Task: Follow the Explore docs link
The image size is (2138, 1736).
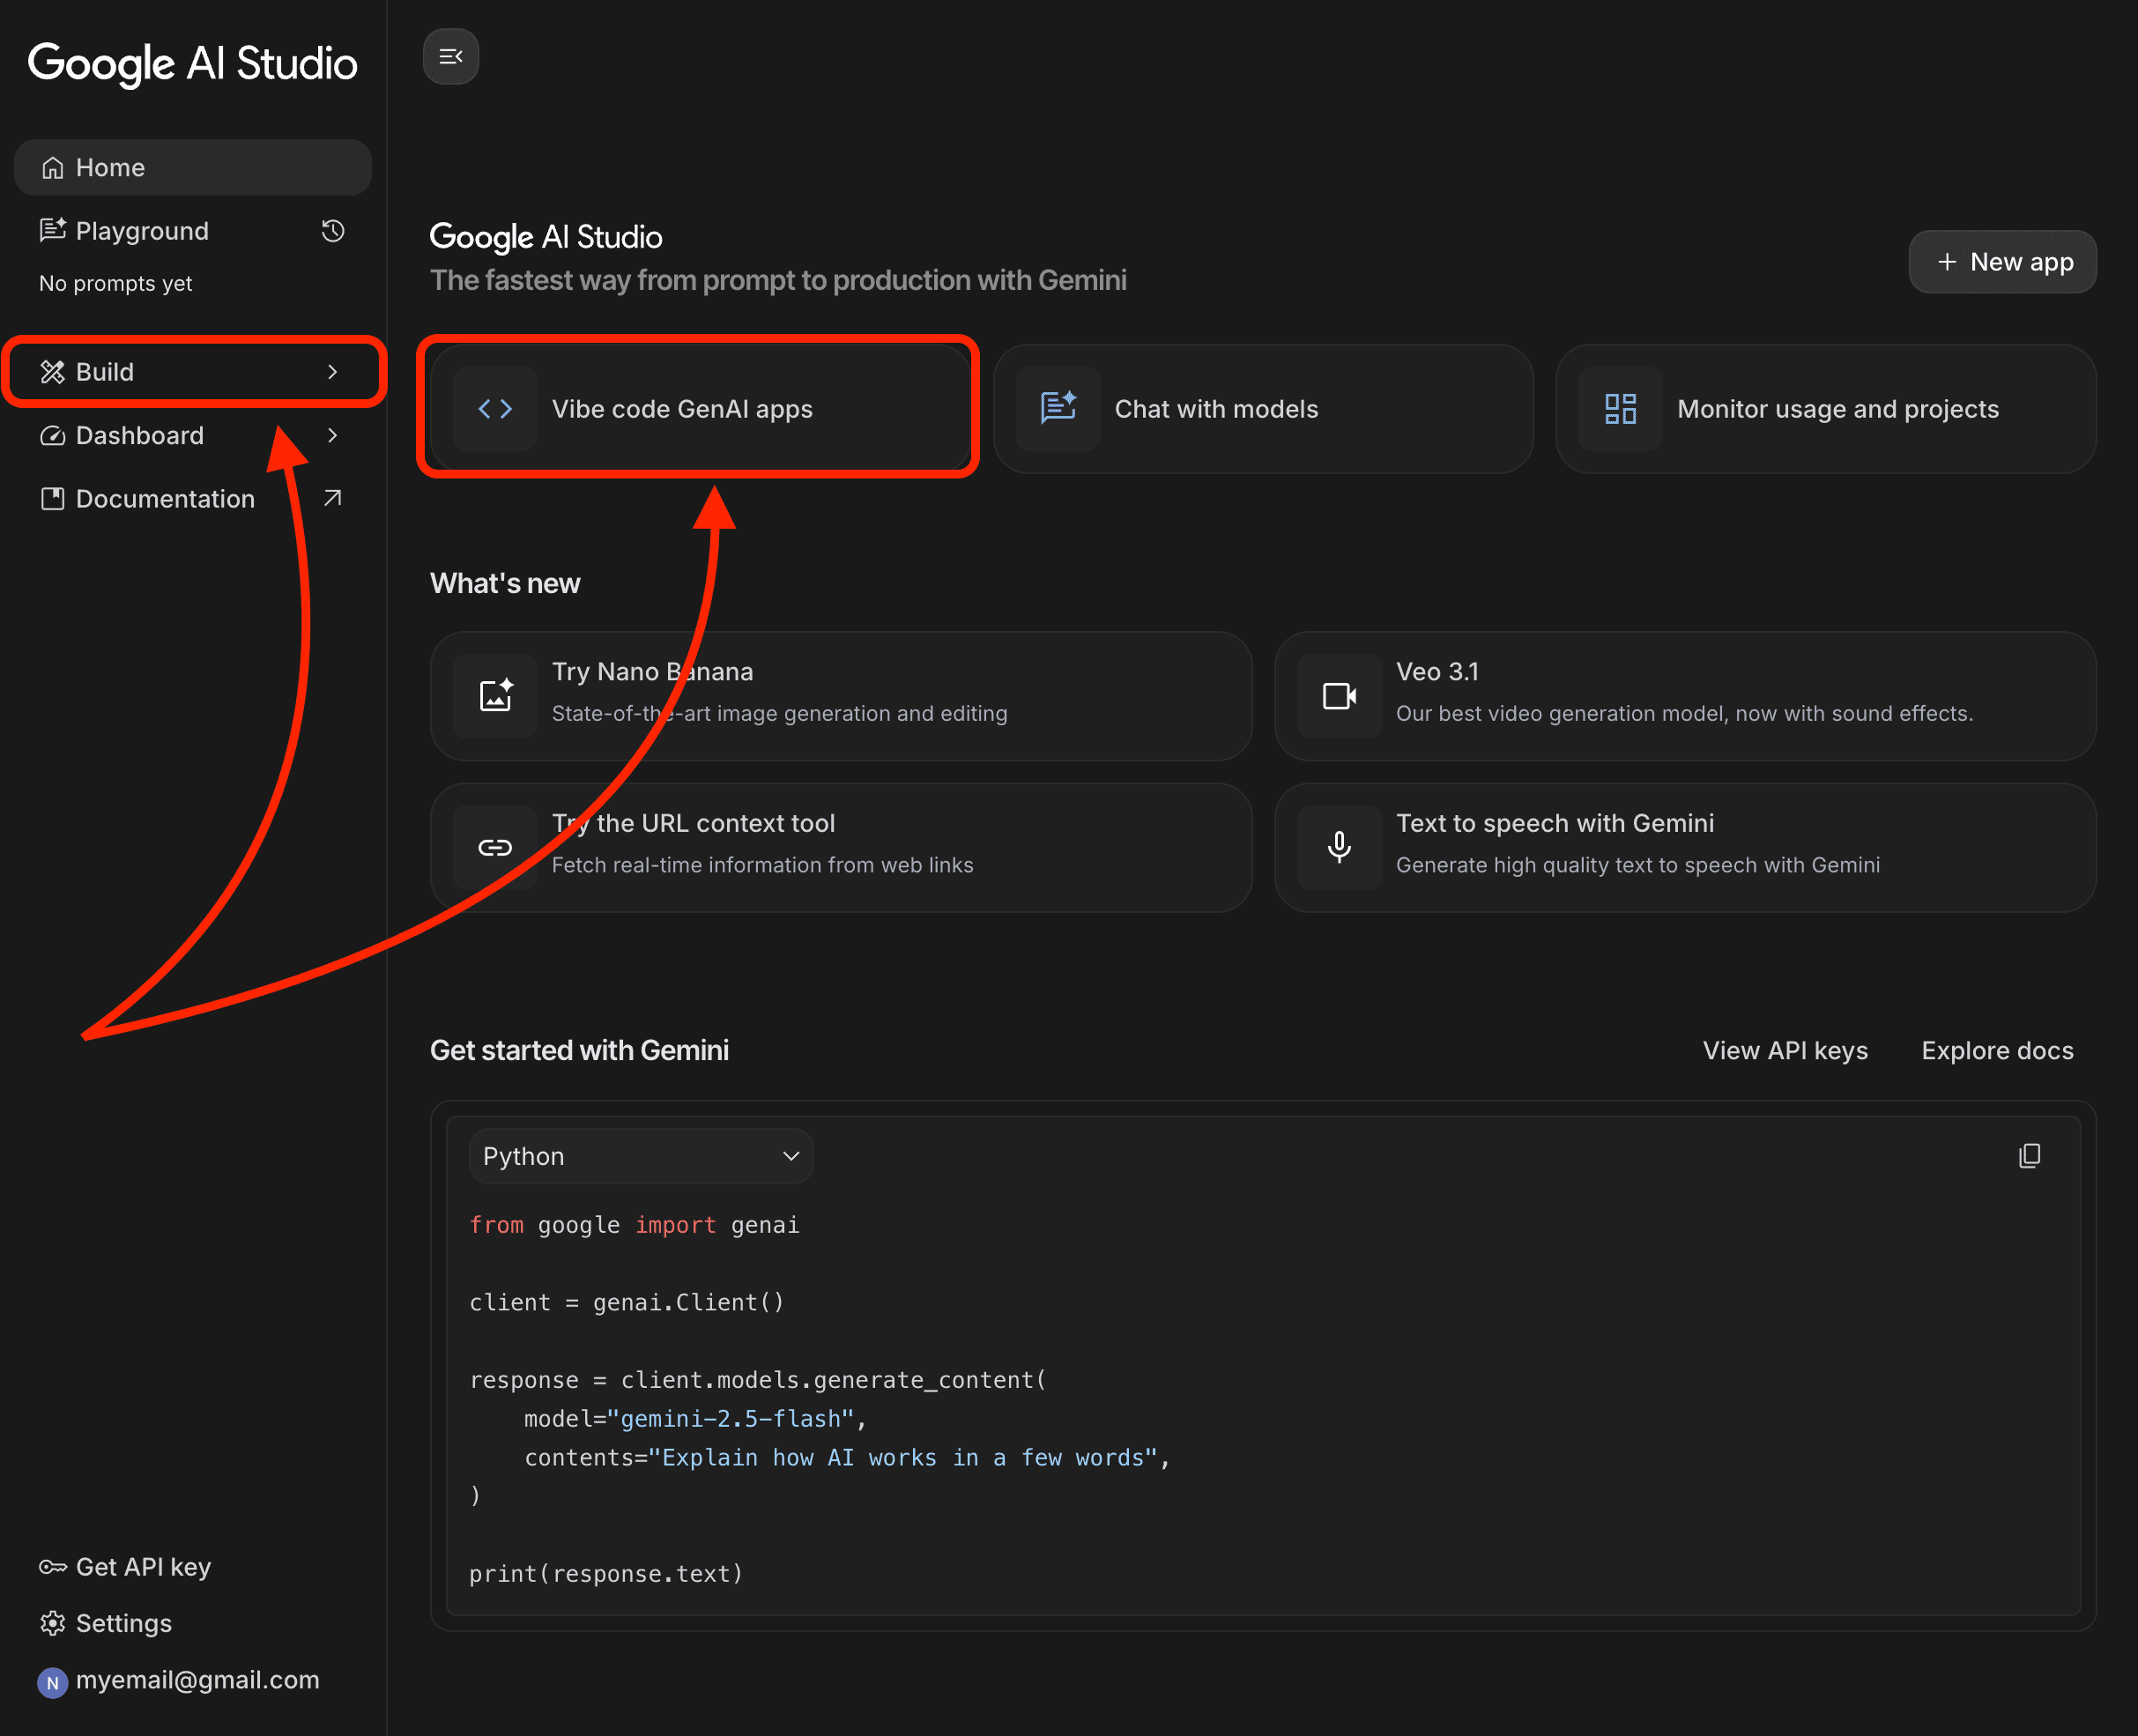Action: pyautogui.click(x=1997, y=1050)
